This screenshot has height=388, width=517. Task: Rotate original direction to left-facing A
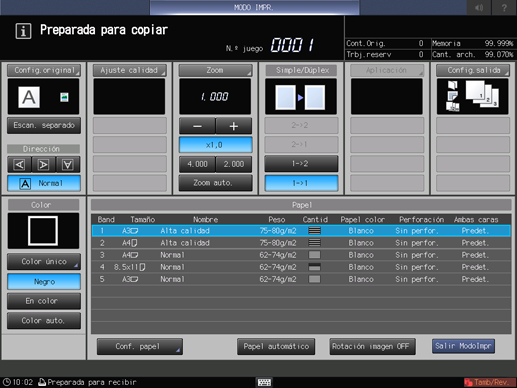19,164
